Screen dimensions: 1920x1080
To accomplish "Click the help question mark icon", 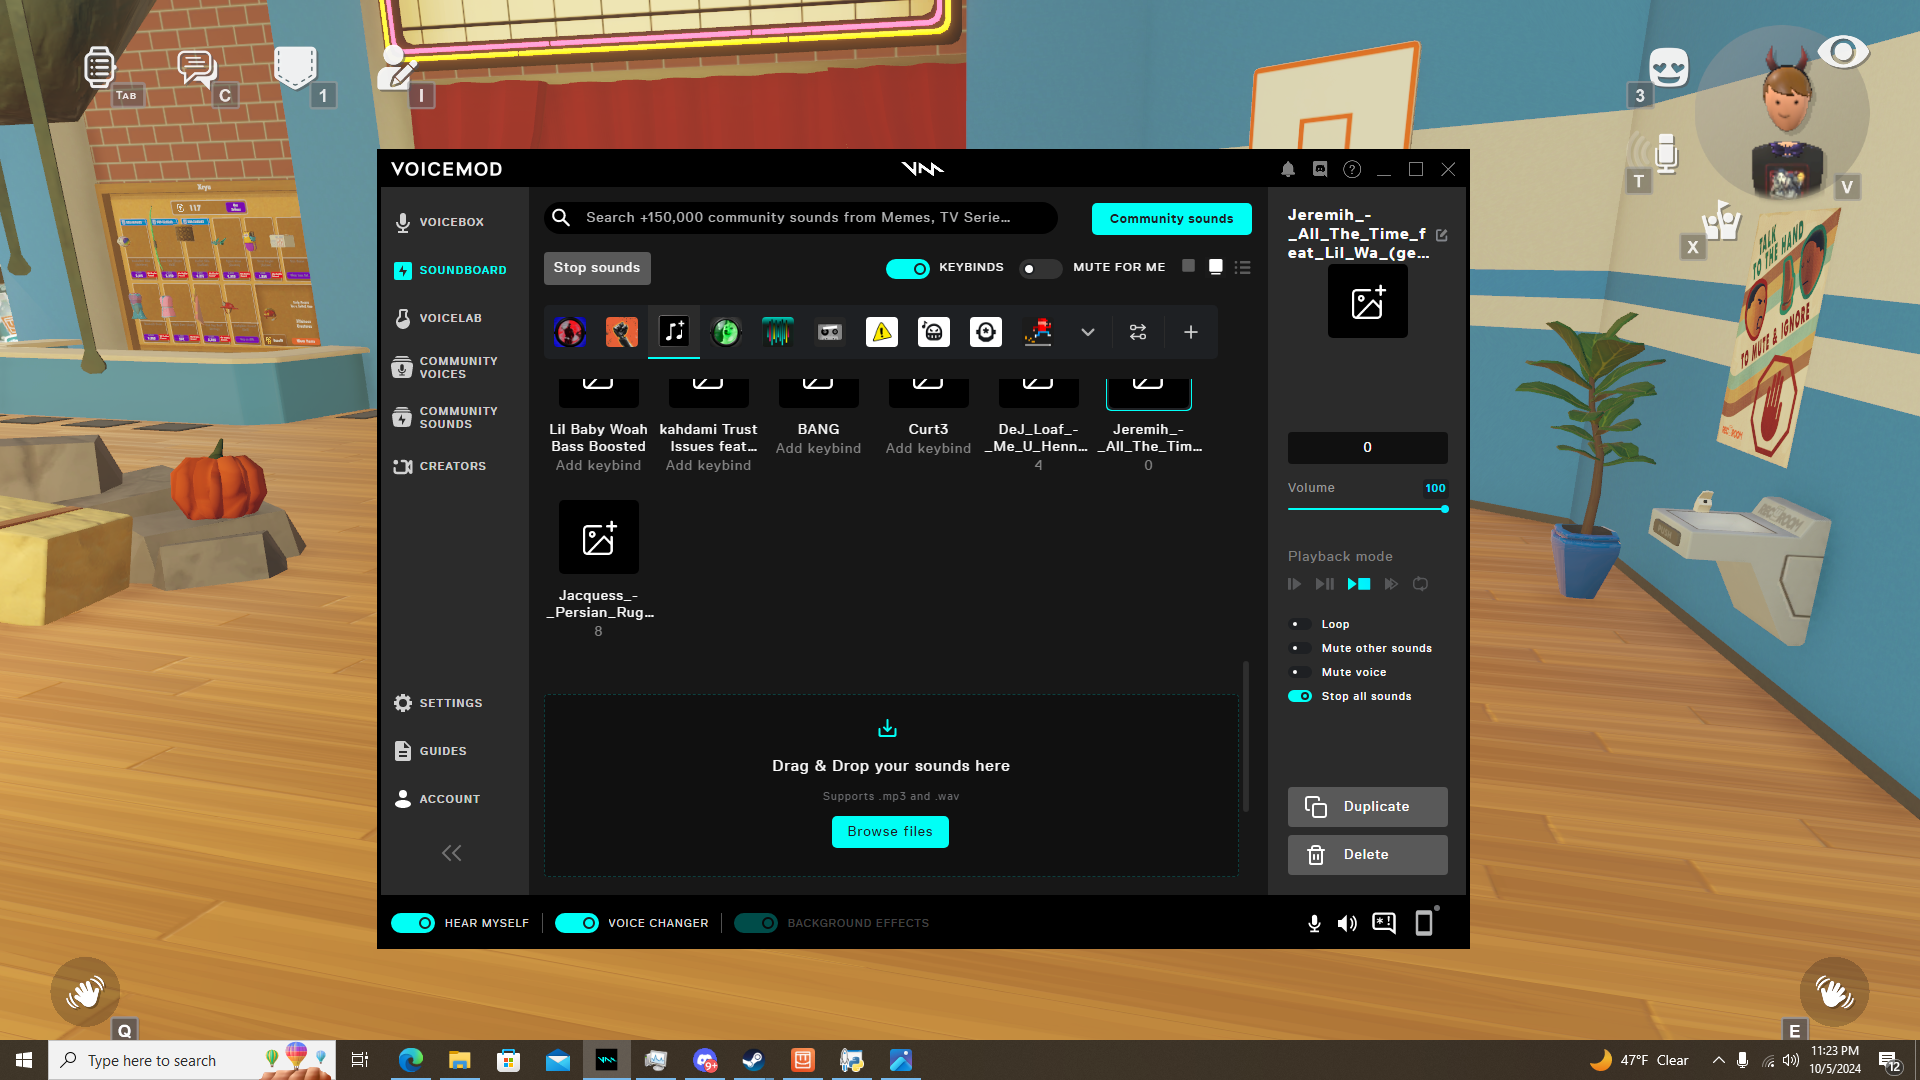I will [1352, 170].
